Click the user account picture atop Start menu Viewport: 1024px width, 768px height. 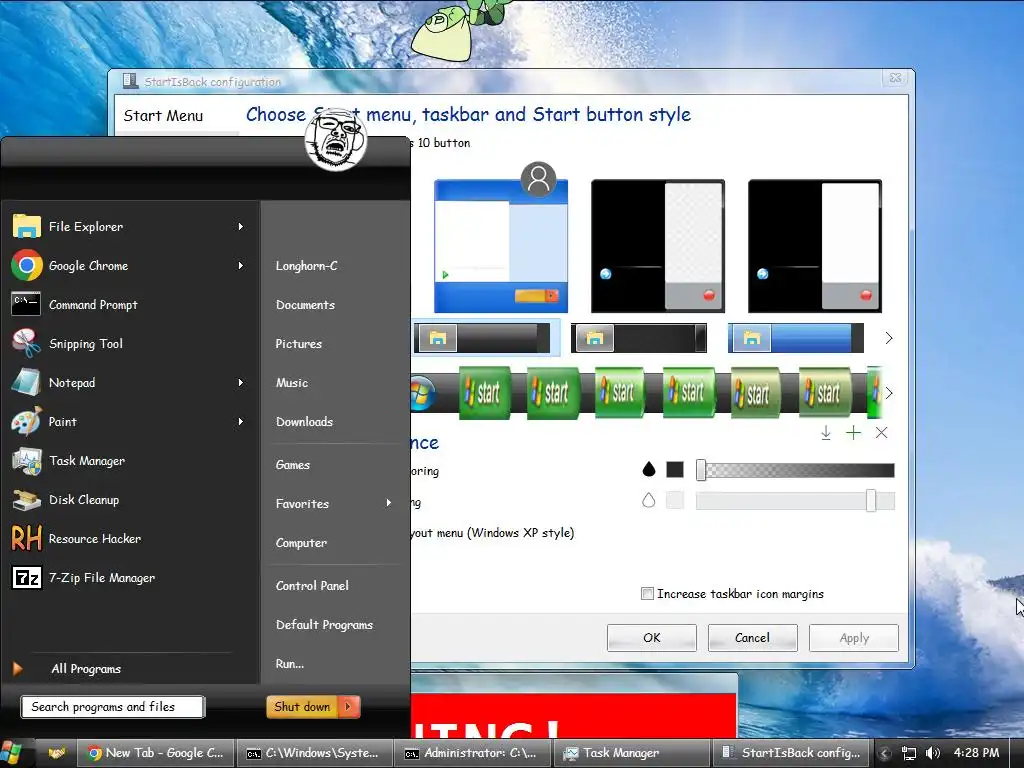pos(336,138)
